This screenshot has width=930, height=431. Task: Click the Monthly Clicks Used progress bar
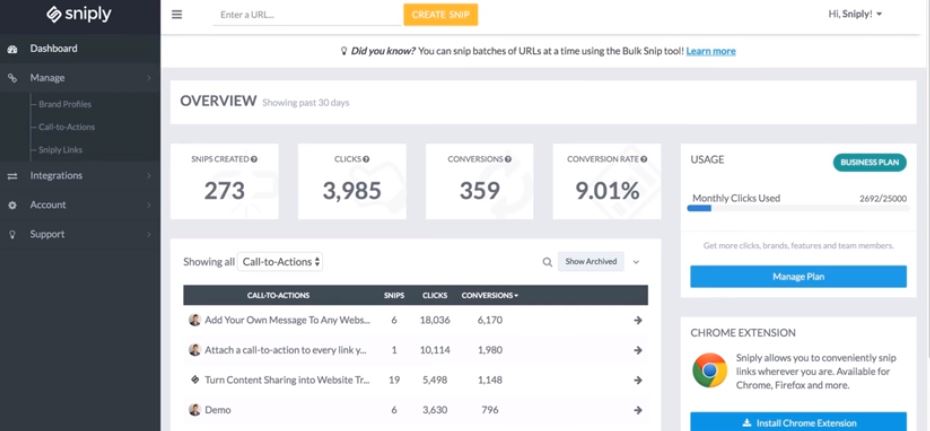pos(797,209)
